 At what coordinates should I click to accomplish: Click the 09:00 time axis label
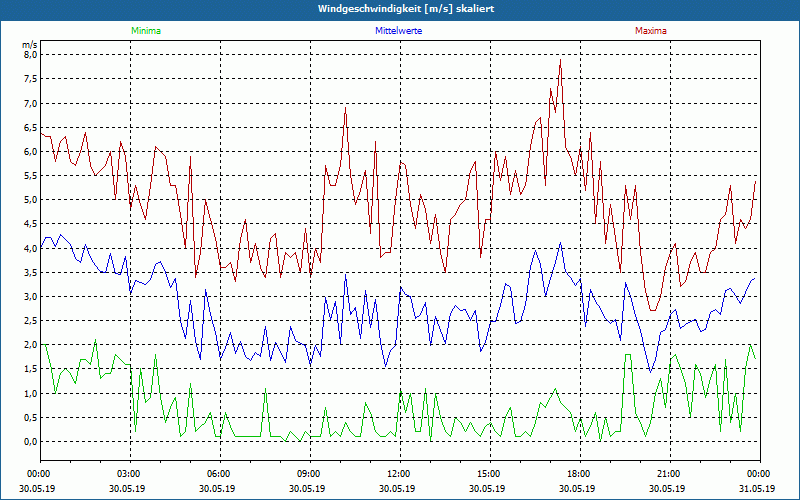point(310,474)
